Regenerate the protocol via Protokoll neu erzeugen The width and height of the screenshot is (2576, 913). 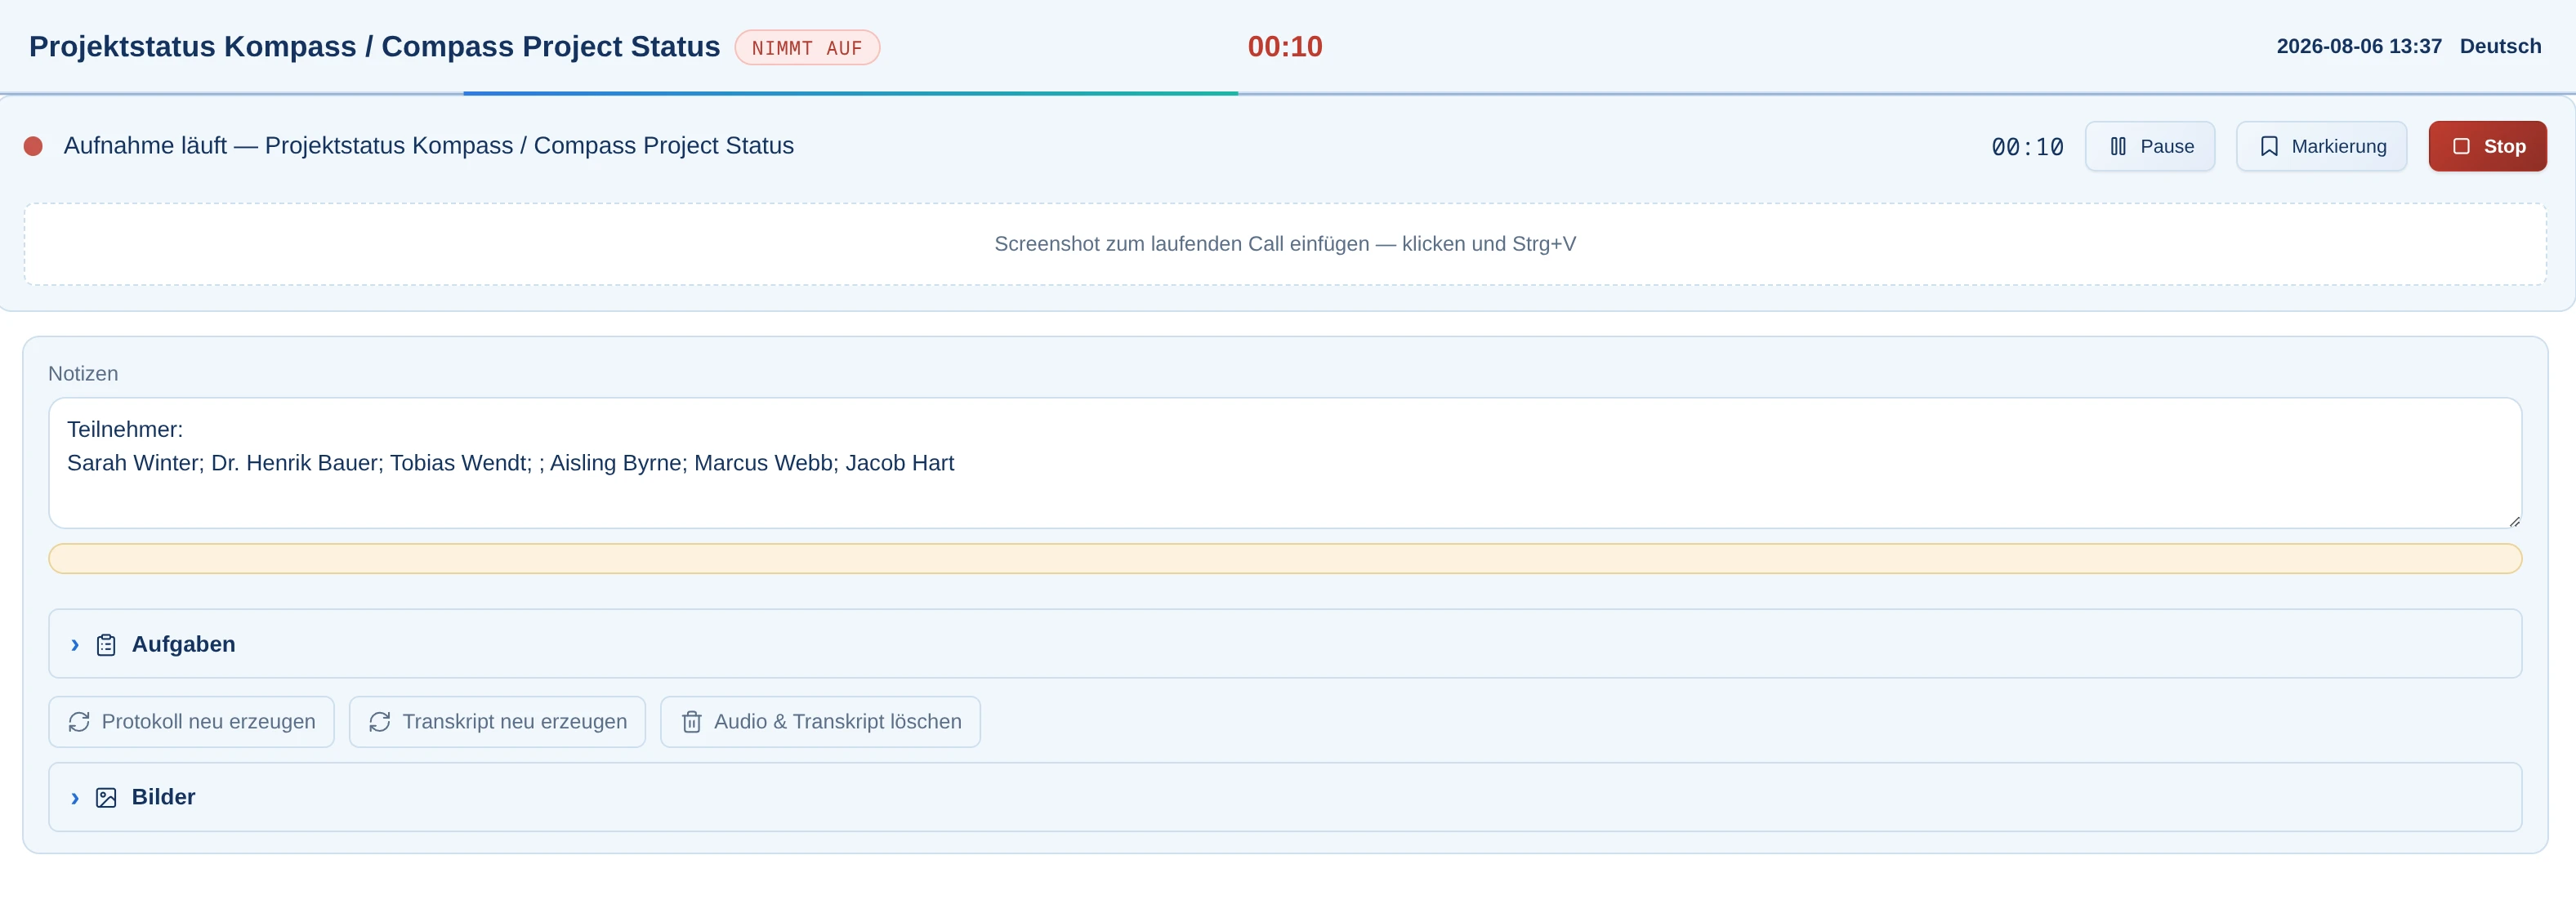(x=191, y=722)
